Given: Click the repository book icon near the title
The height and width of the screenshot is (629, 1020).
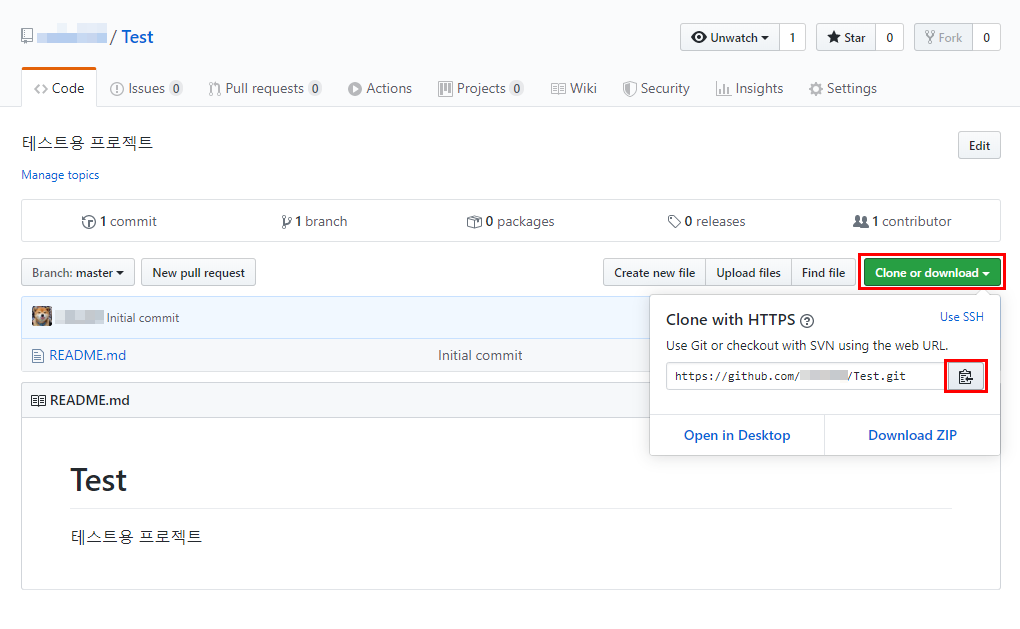Looking at the screenshot, I should 27,36.
